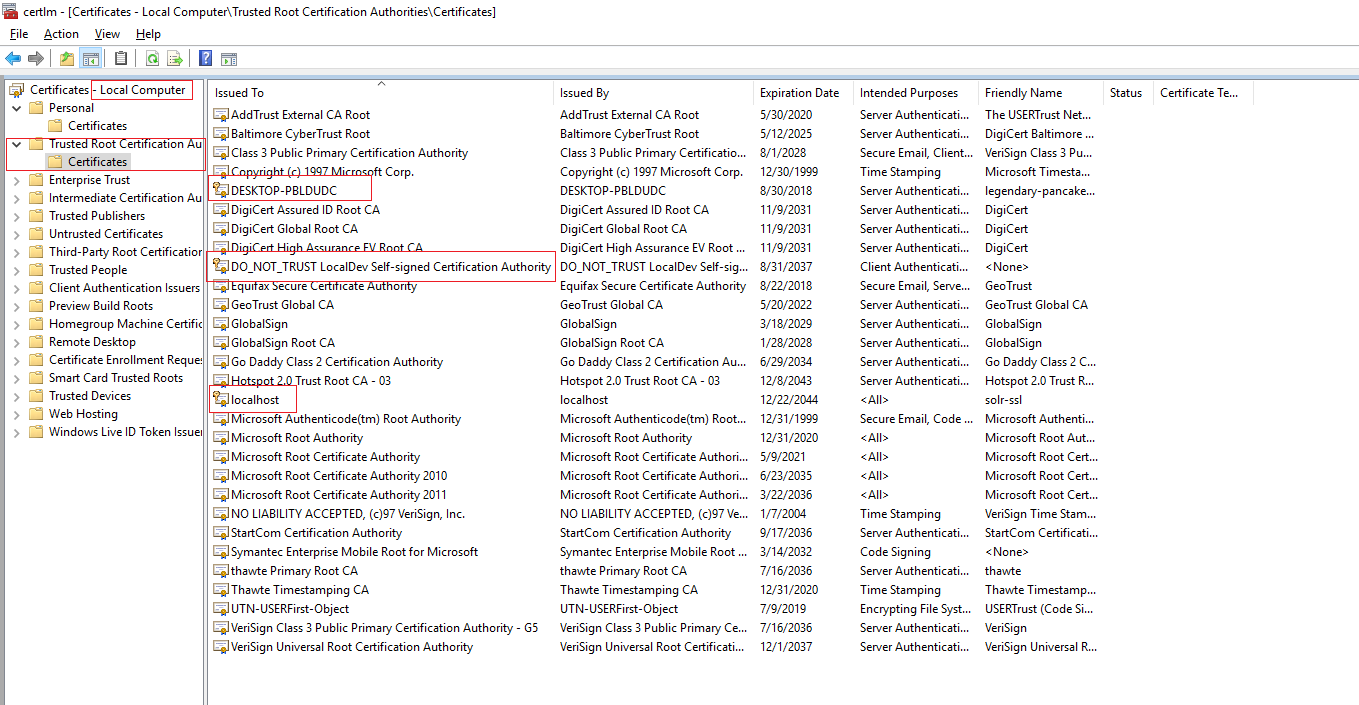1359x705 pixels.
Task: Collapse the Trusted Root Certification Authorities node
Action: point(16,143)
